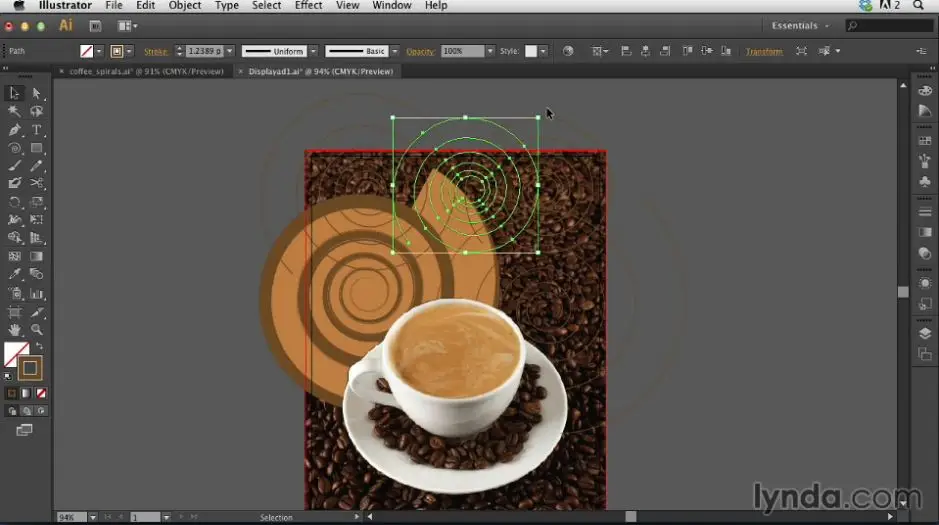The image size is (939, 525).
Task: Pick the Direct Selection tool
Action: pyautogui.click(x=37, y=93)
